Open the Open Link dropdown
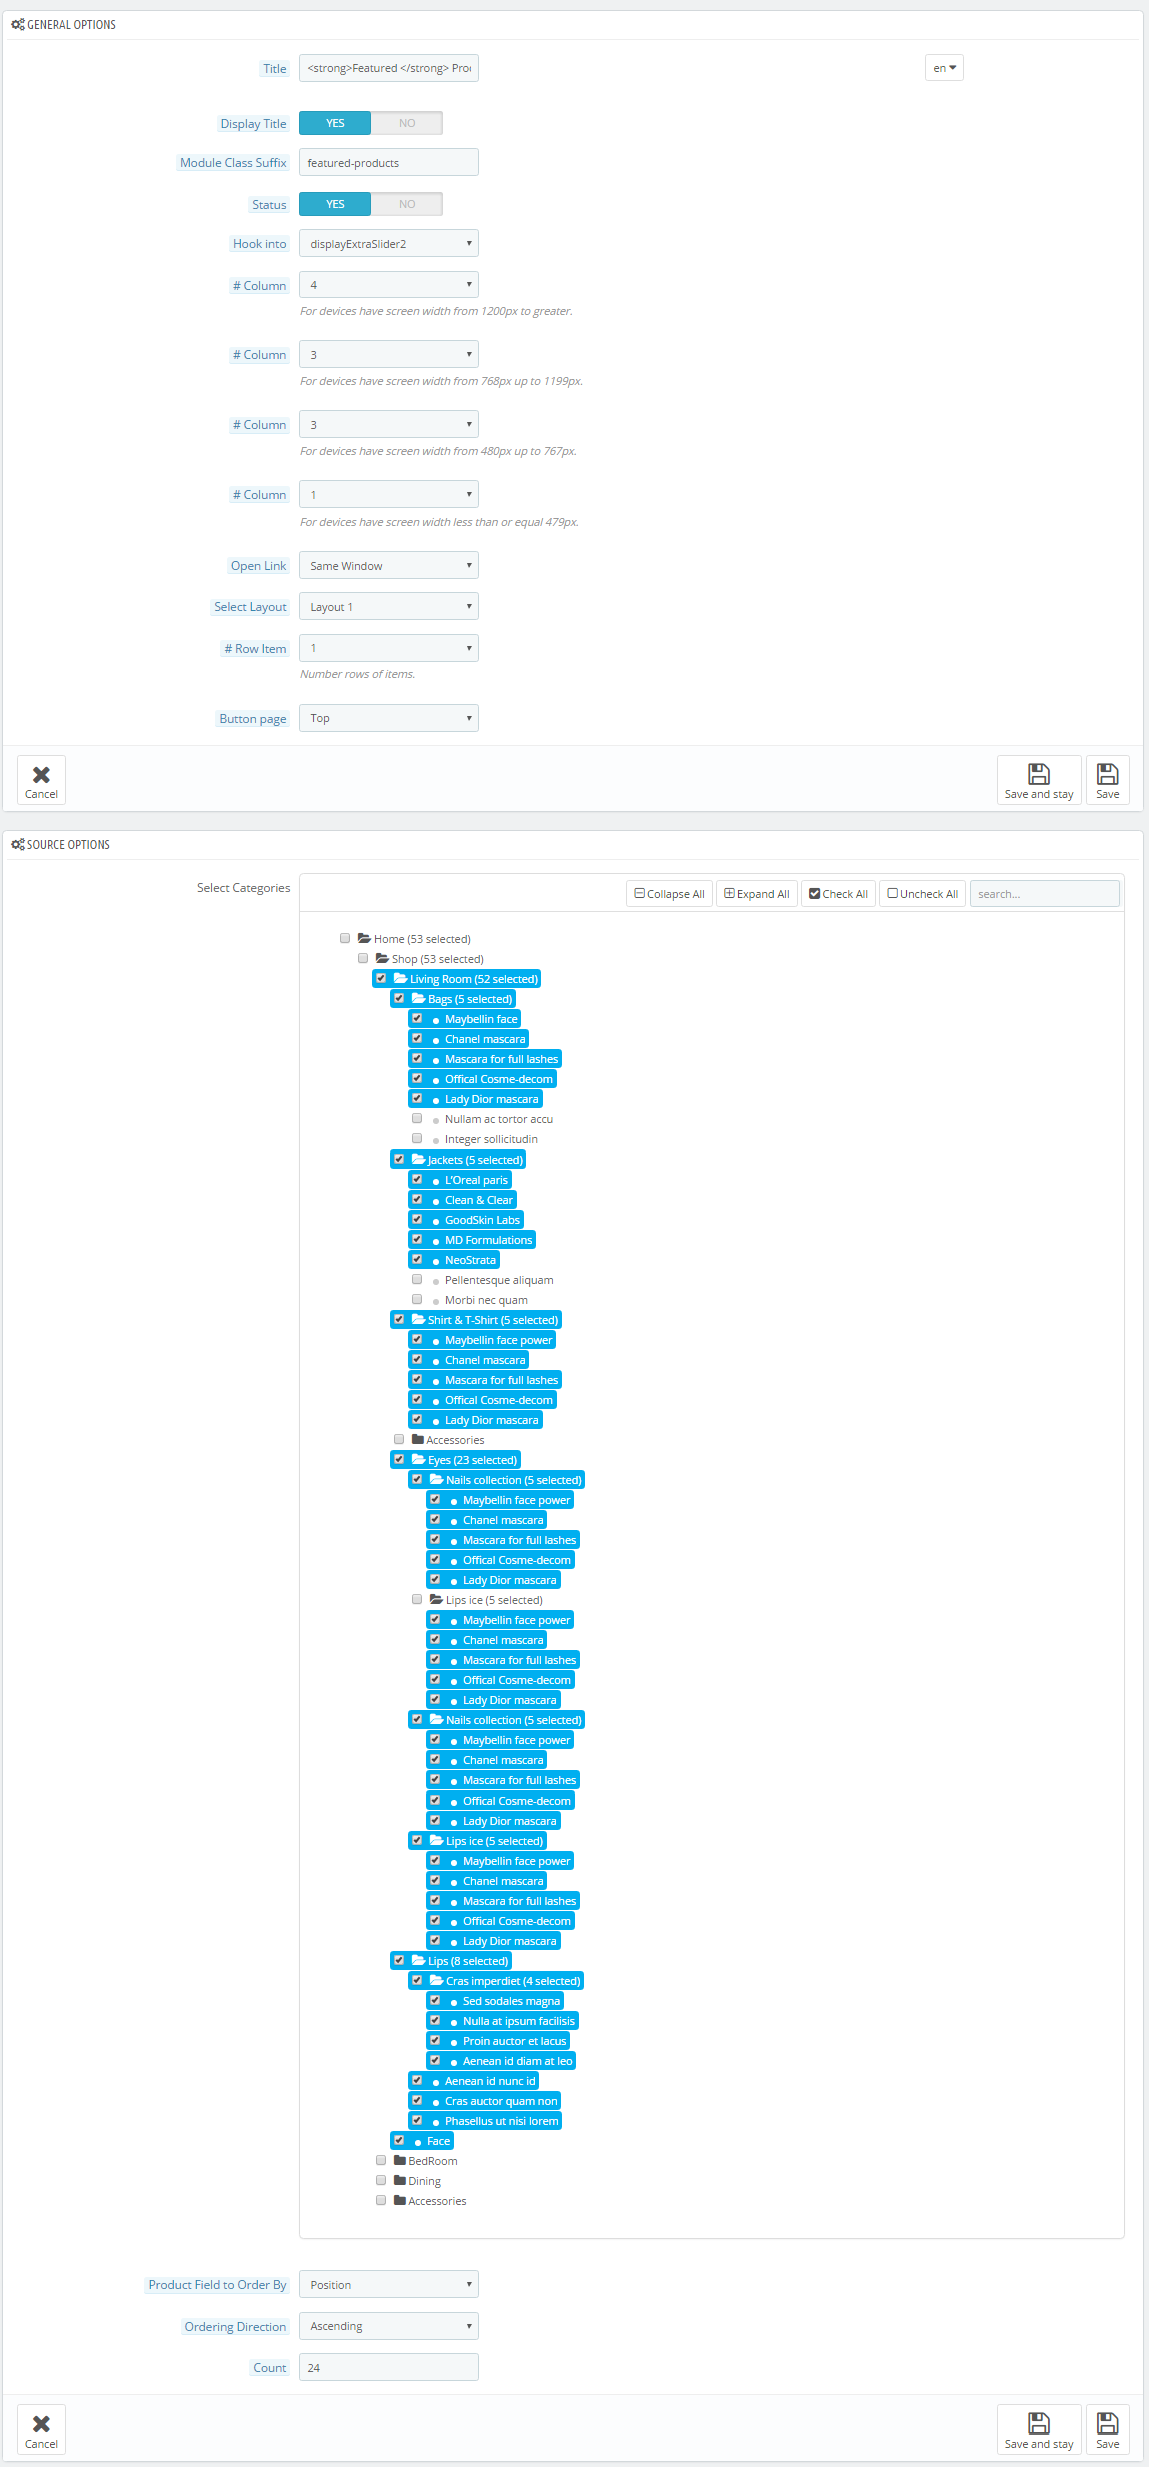The image size is (1149, 2467). [x=389, y=565]
